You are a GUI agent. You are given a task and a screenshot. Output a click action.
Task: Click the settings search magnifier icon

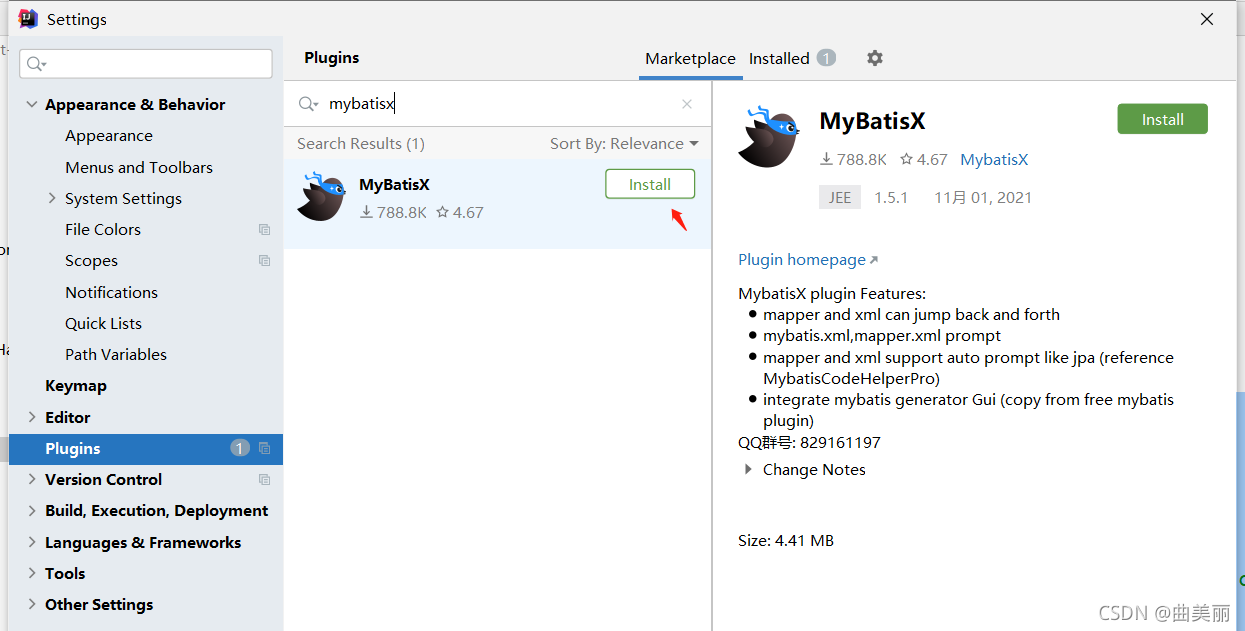(35, 64)
